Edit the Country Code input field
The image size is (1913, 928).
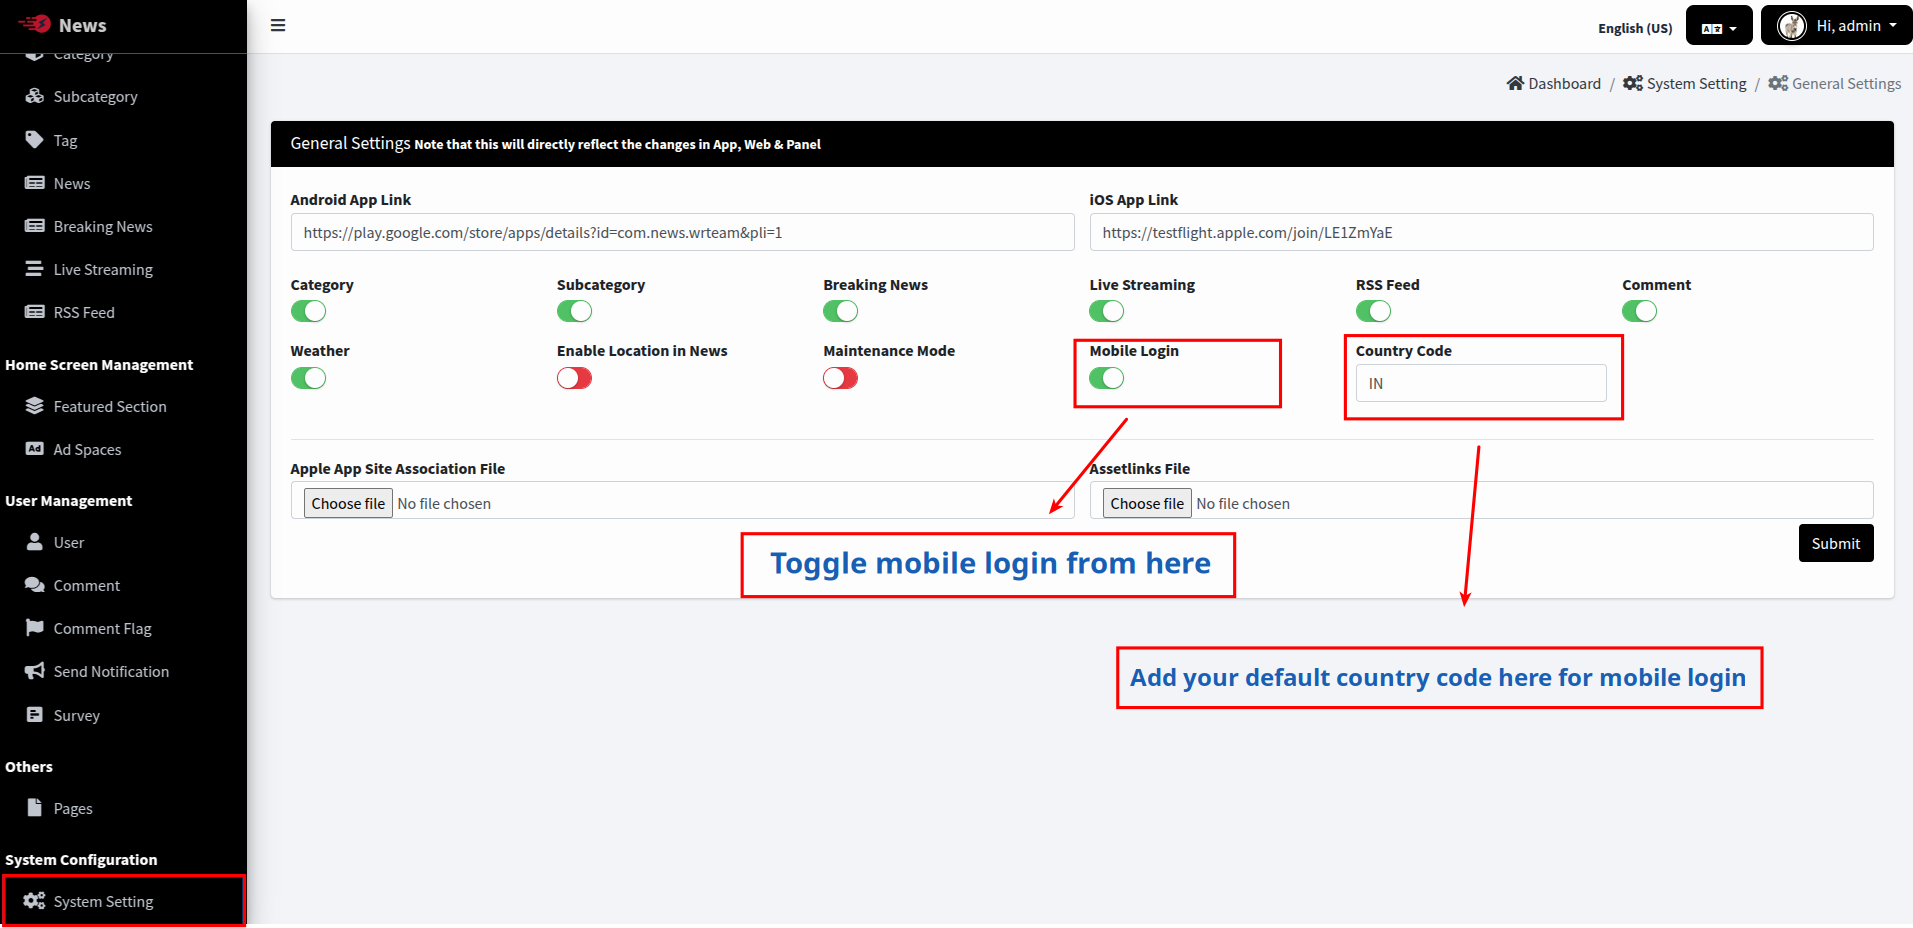coord(1481,383)
